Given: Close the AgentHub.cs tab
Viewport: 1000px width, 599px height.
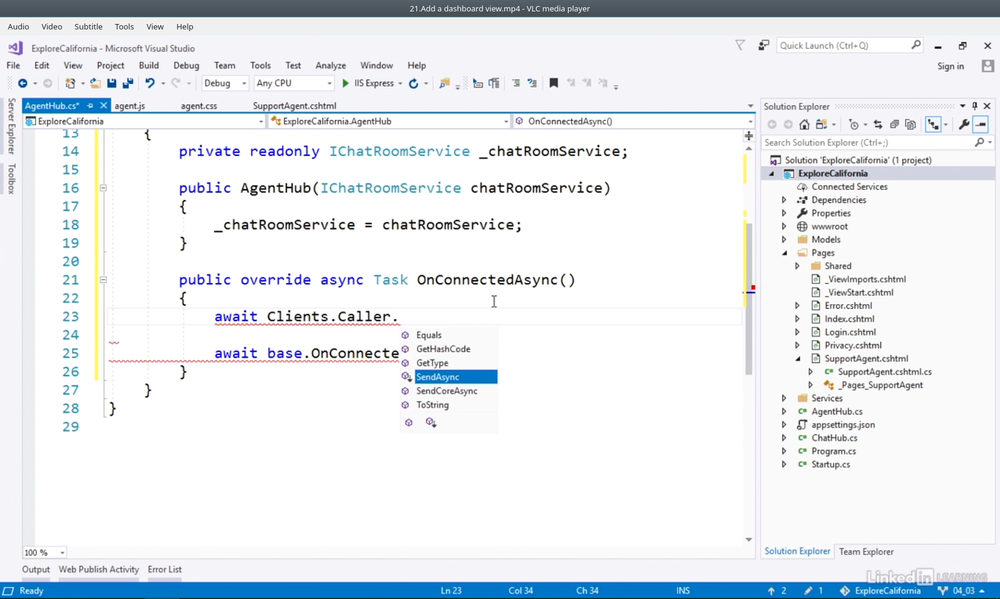Looking at the screenshot, I should click(103, 106).
